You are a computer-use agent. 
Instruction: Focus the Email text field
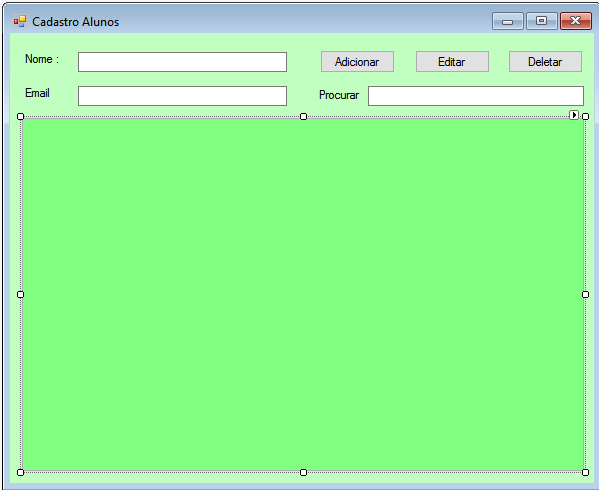(x=182, y=96)
